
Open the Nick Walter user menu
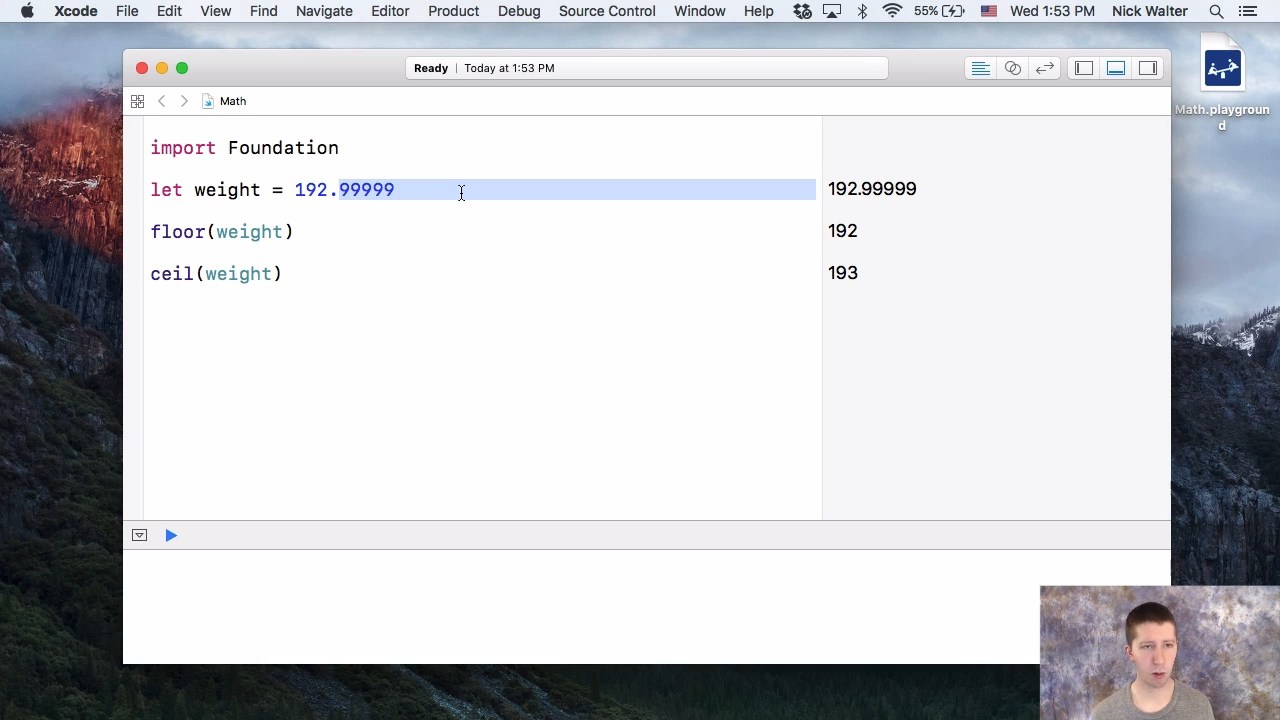click(1150, 11)
